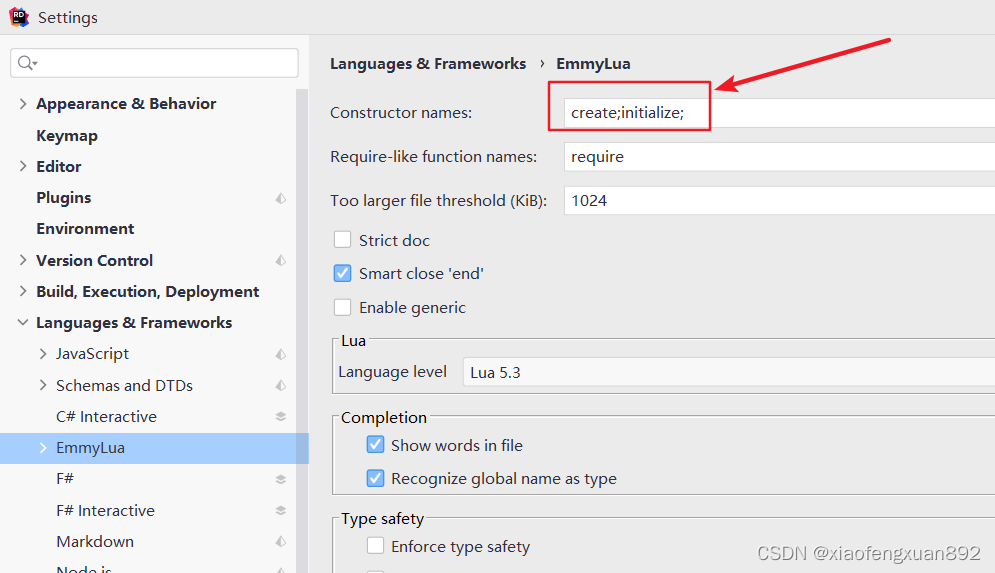Image resolution: width=995 pixels, height=573 pixels.
Task: Select EmmyLua entry in sidebar
Action: pos(154,448)
